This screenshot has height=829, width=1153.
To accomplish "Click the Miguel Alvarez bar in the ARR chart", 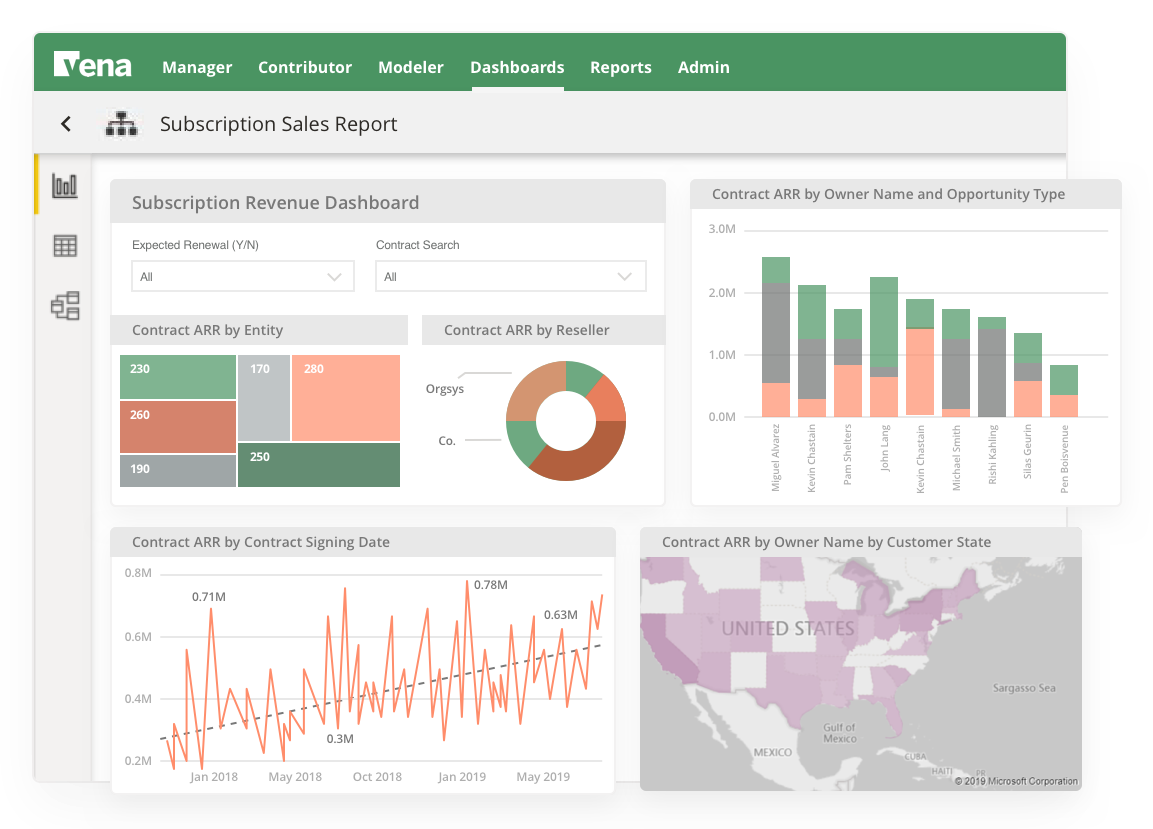I will coord(773,340).
